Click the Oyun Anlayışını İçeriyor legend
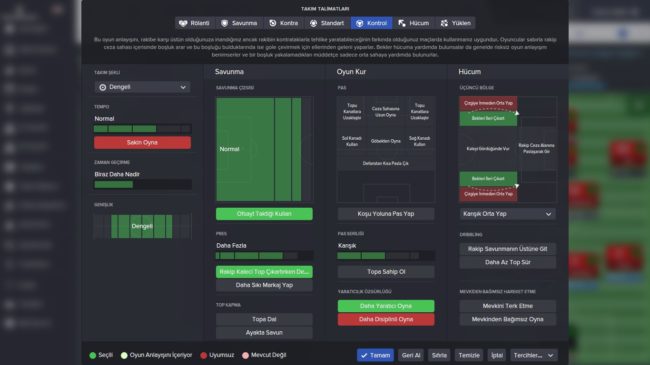The image size is (650, 365). click(161, 355)
